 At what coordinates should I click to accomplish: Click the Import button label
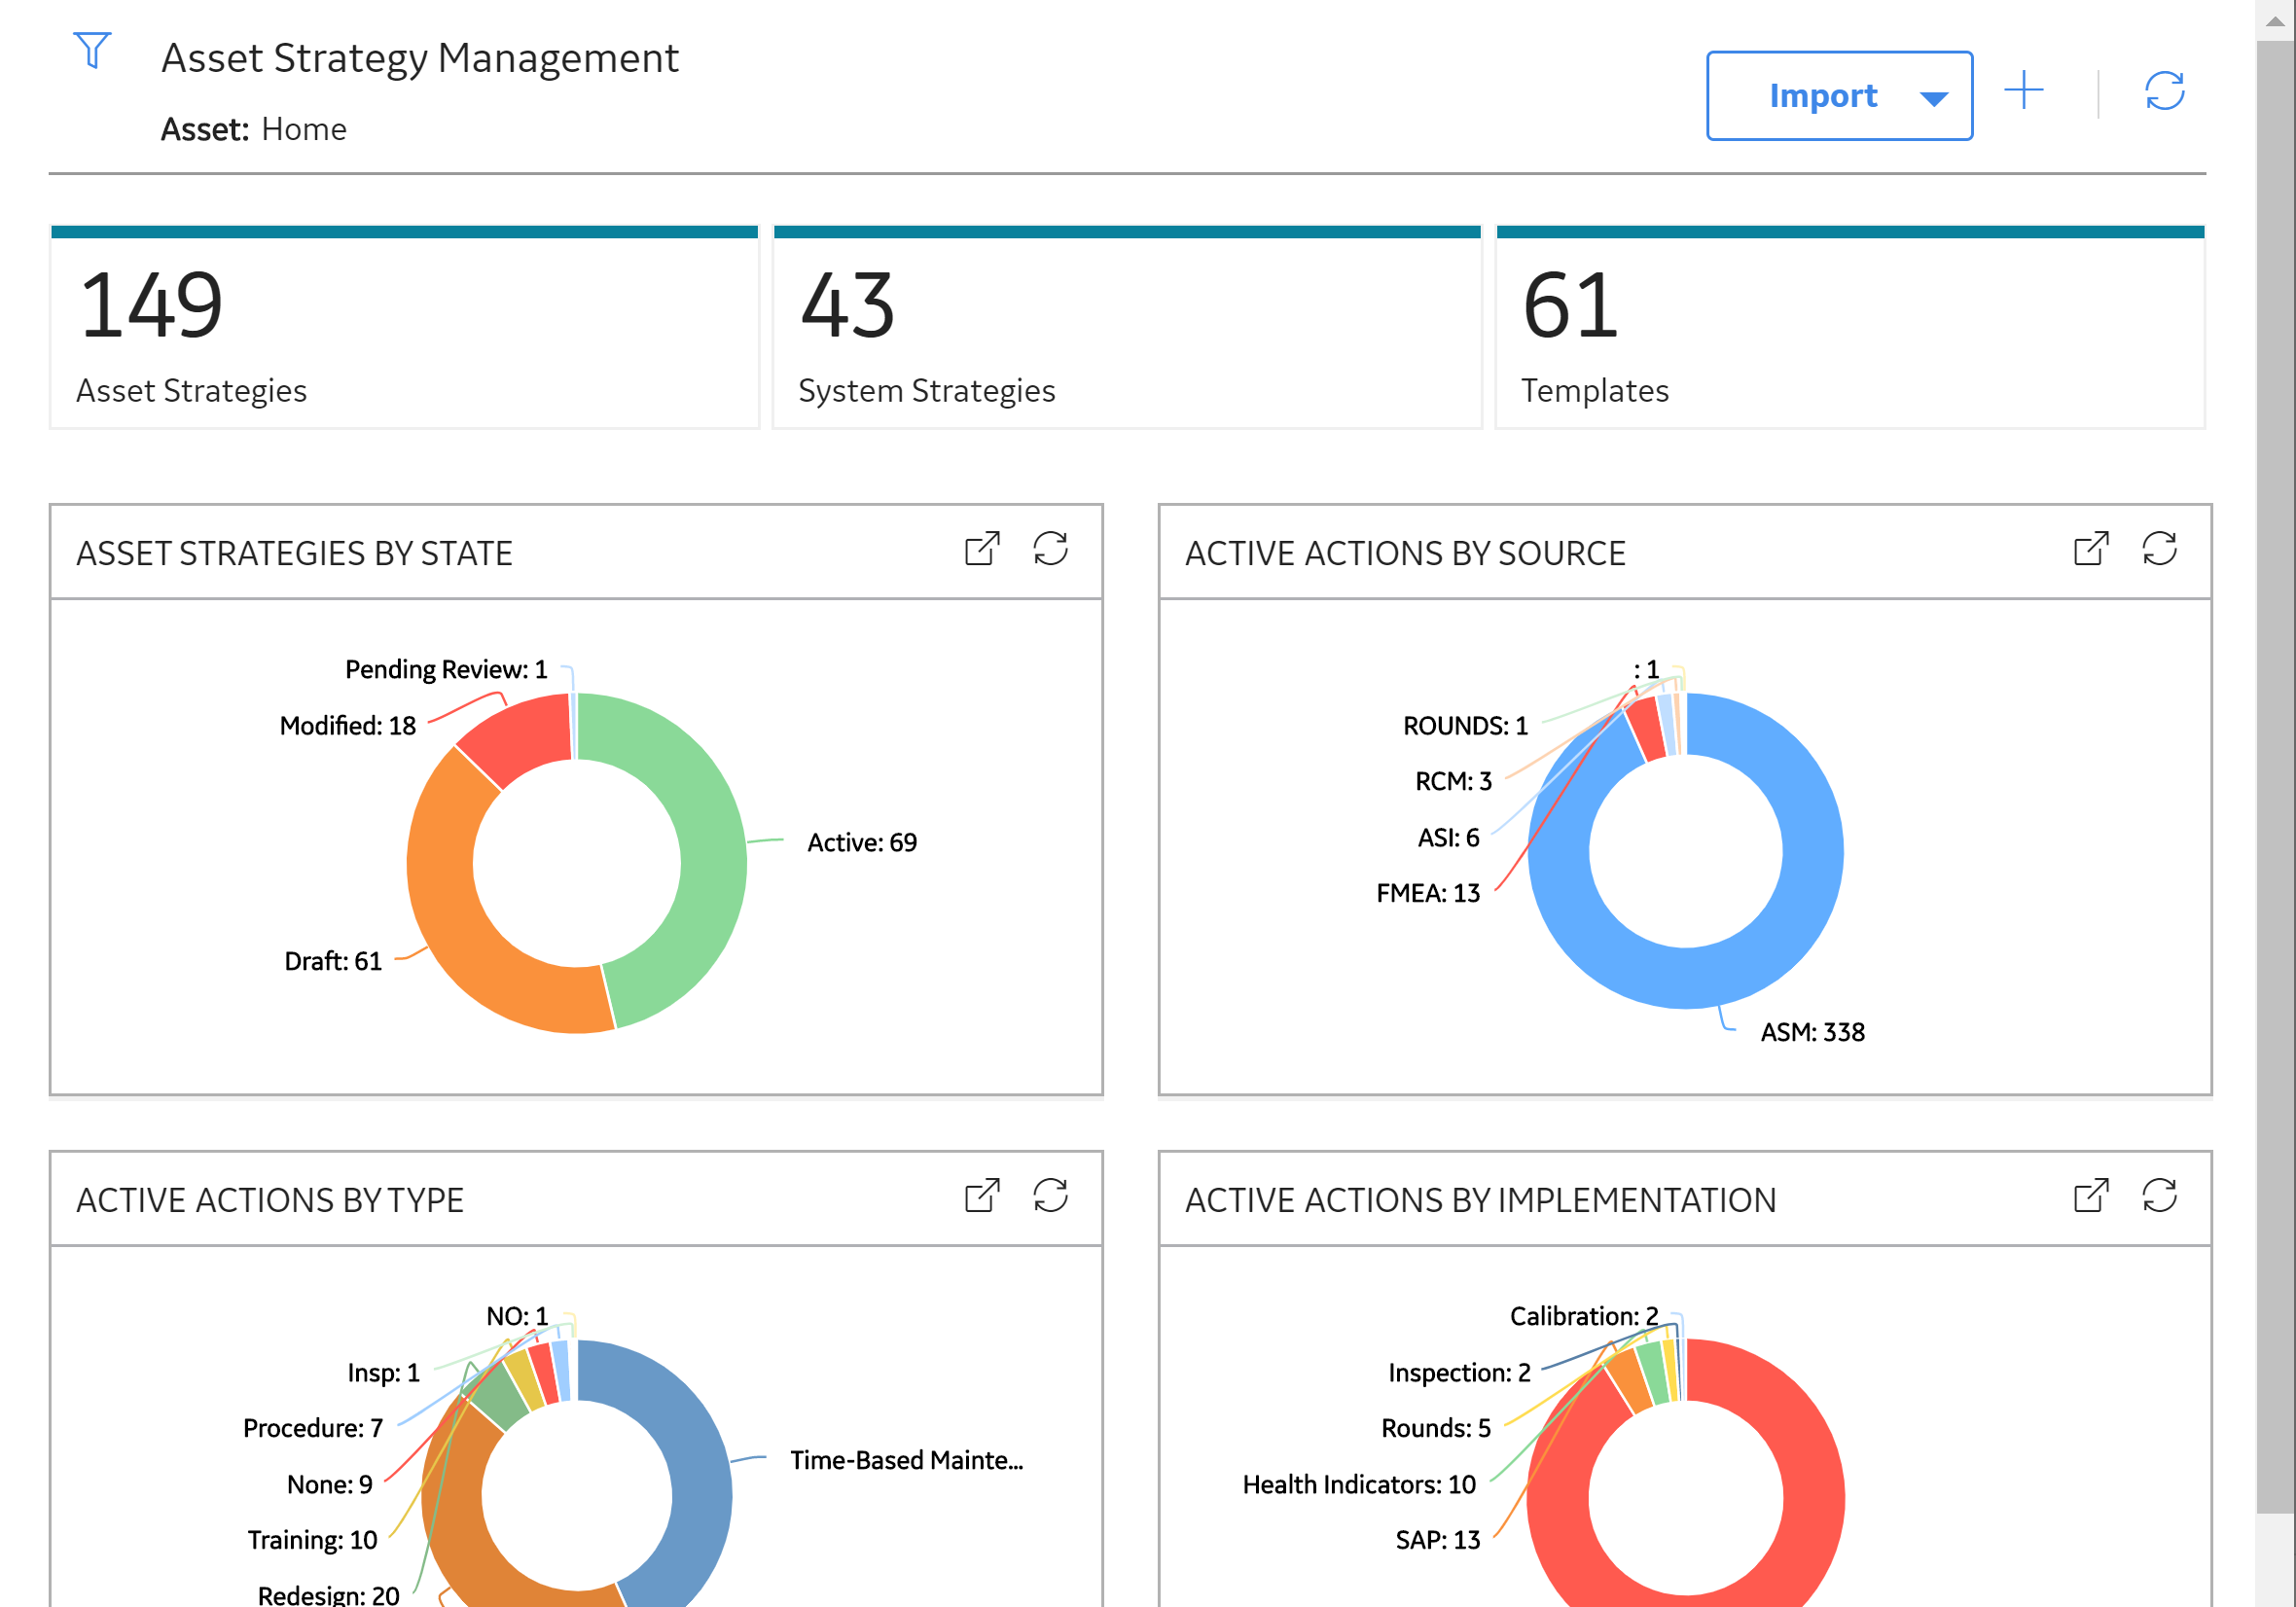tap(1822, 96)
